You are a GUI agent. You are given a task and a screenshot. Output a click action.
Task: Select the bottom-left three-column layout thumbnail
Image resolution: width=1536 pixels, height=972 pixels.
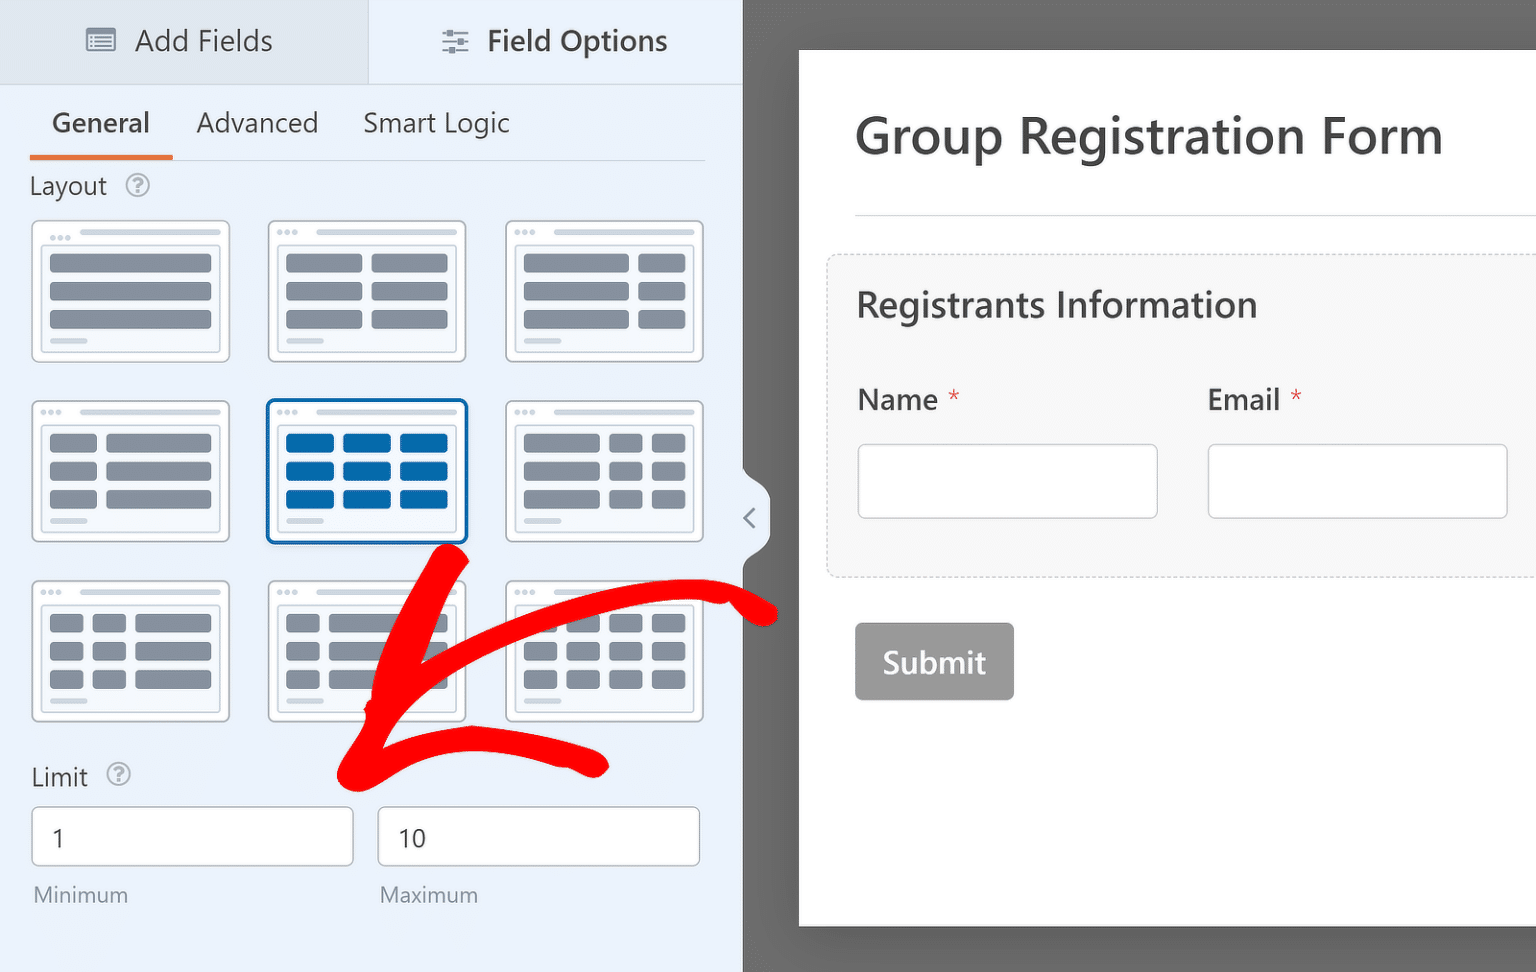pos(130,650)
